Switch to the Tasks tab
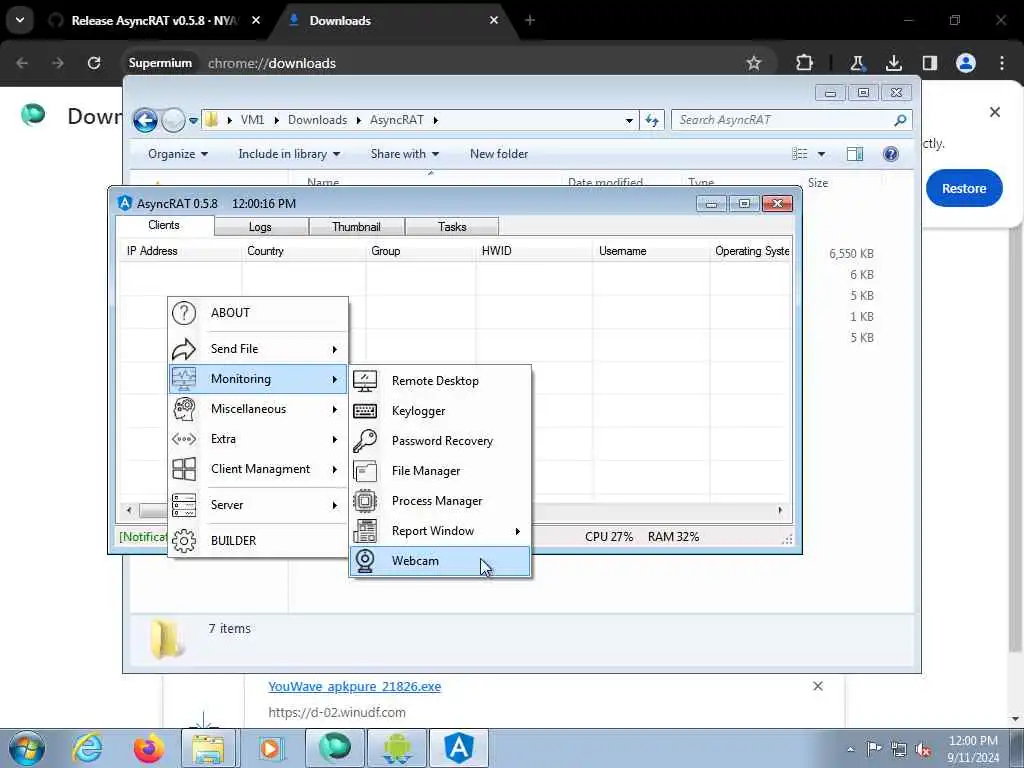 [452, 227]
